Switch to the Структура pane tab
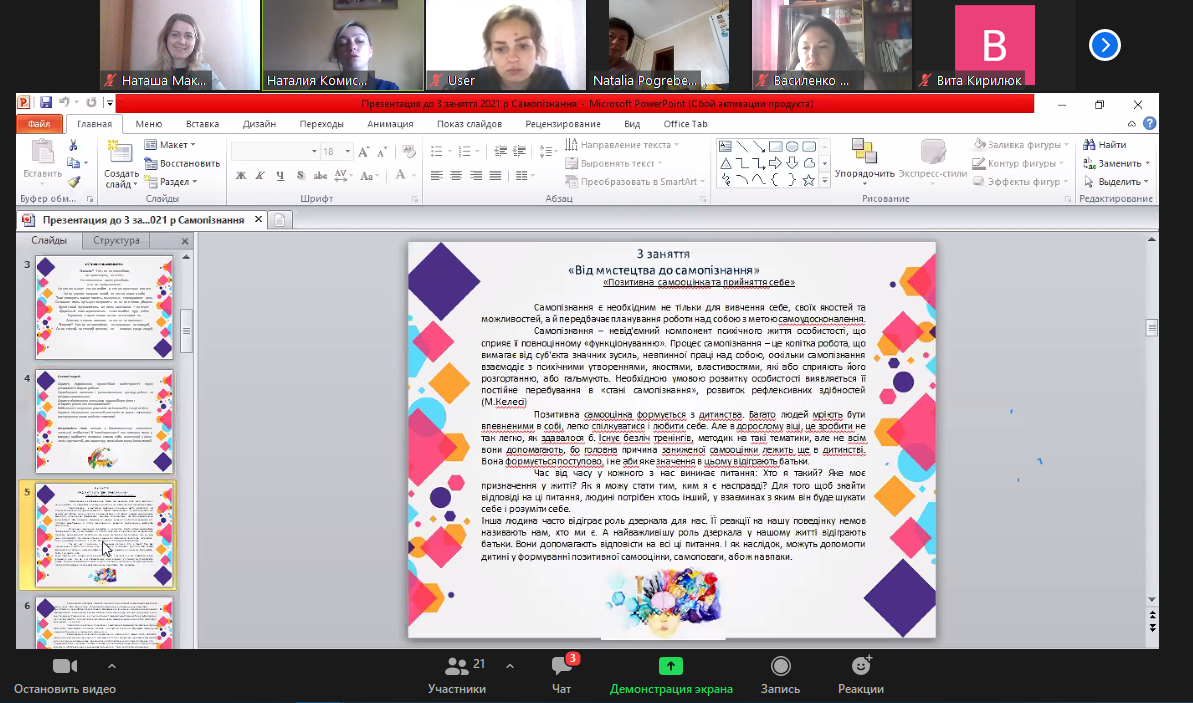This screenshot has height=703, width=1193. click(116, 241)
